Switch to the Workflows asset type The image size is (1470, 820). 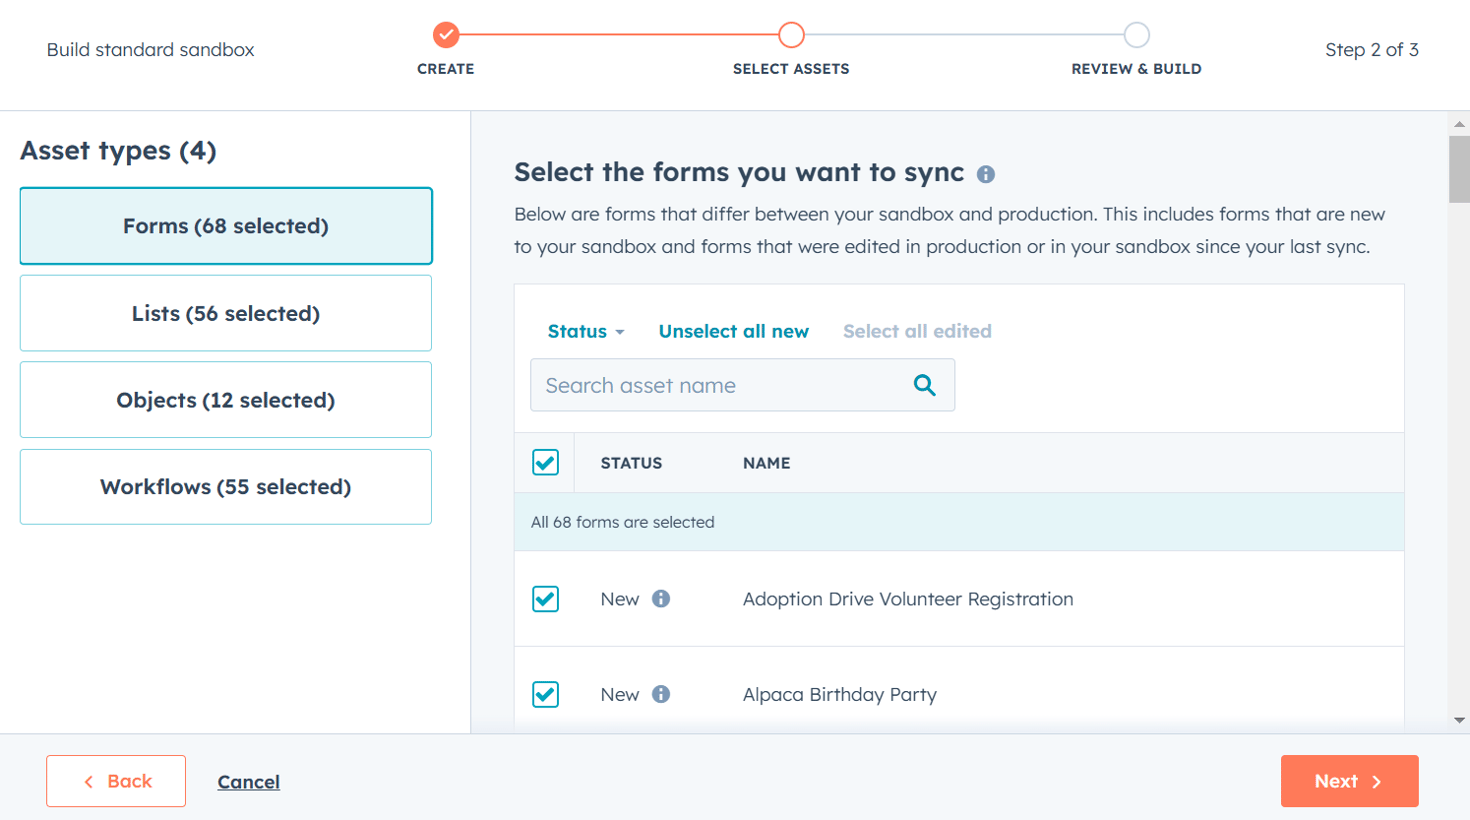pos(225,486)
